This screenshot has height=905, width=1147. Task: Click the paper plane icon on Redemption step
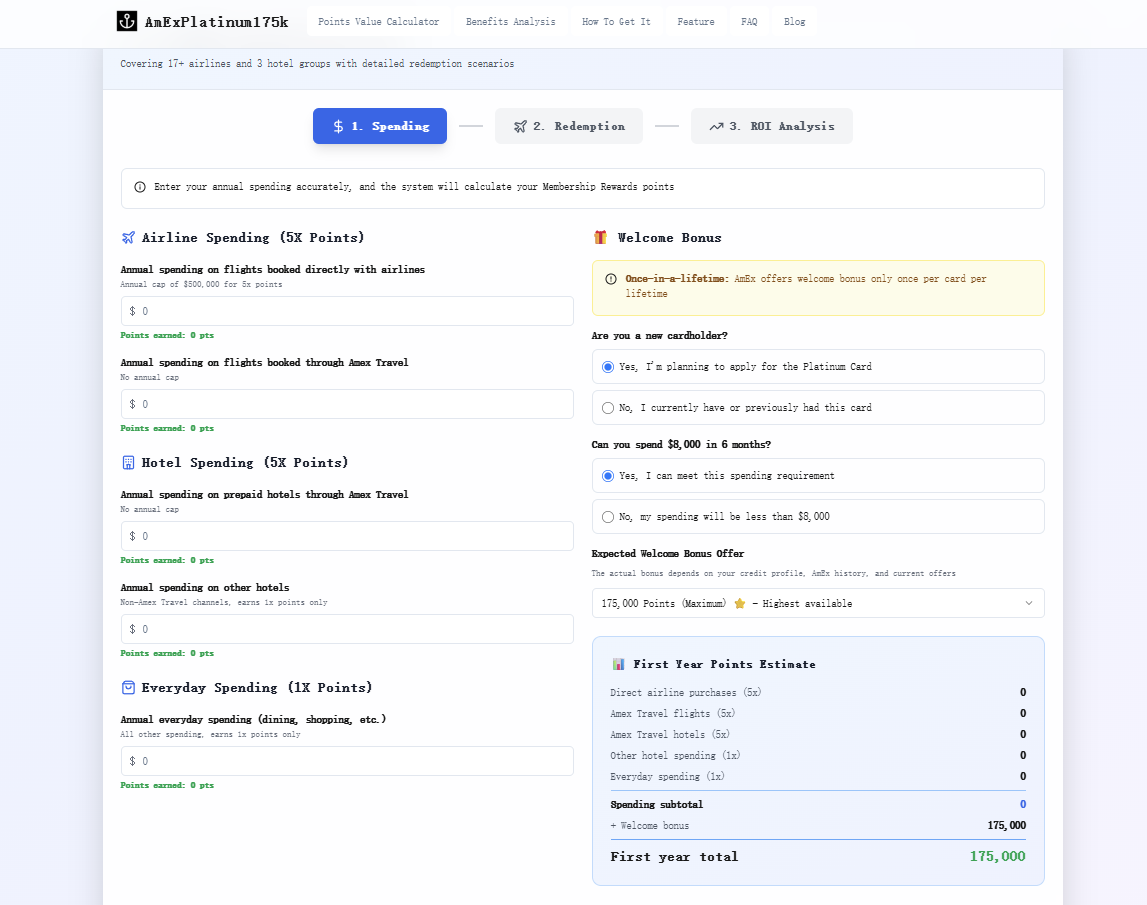pos(519,126)
